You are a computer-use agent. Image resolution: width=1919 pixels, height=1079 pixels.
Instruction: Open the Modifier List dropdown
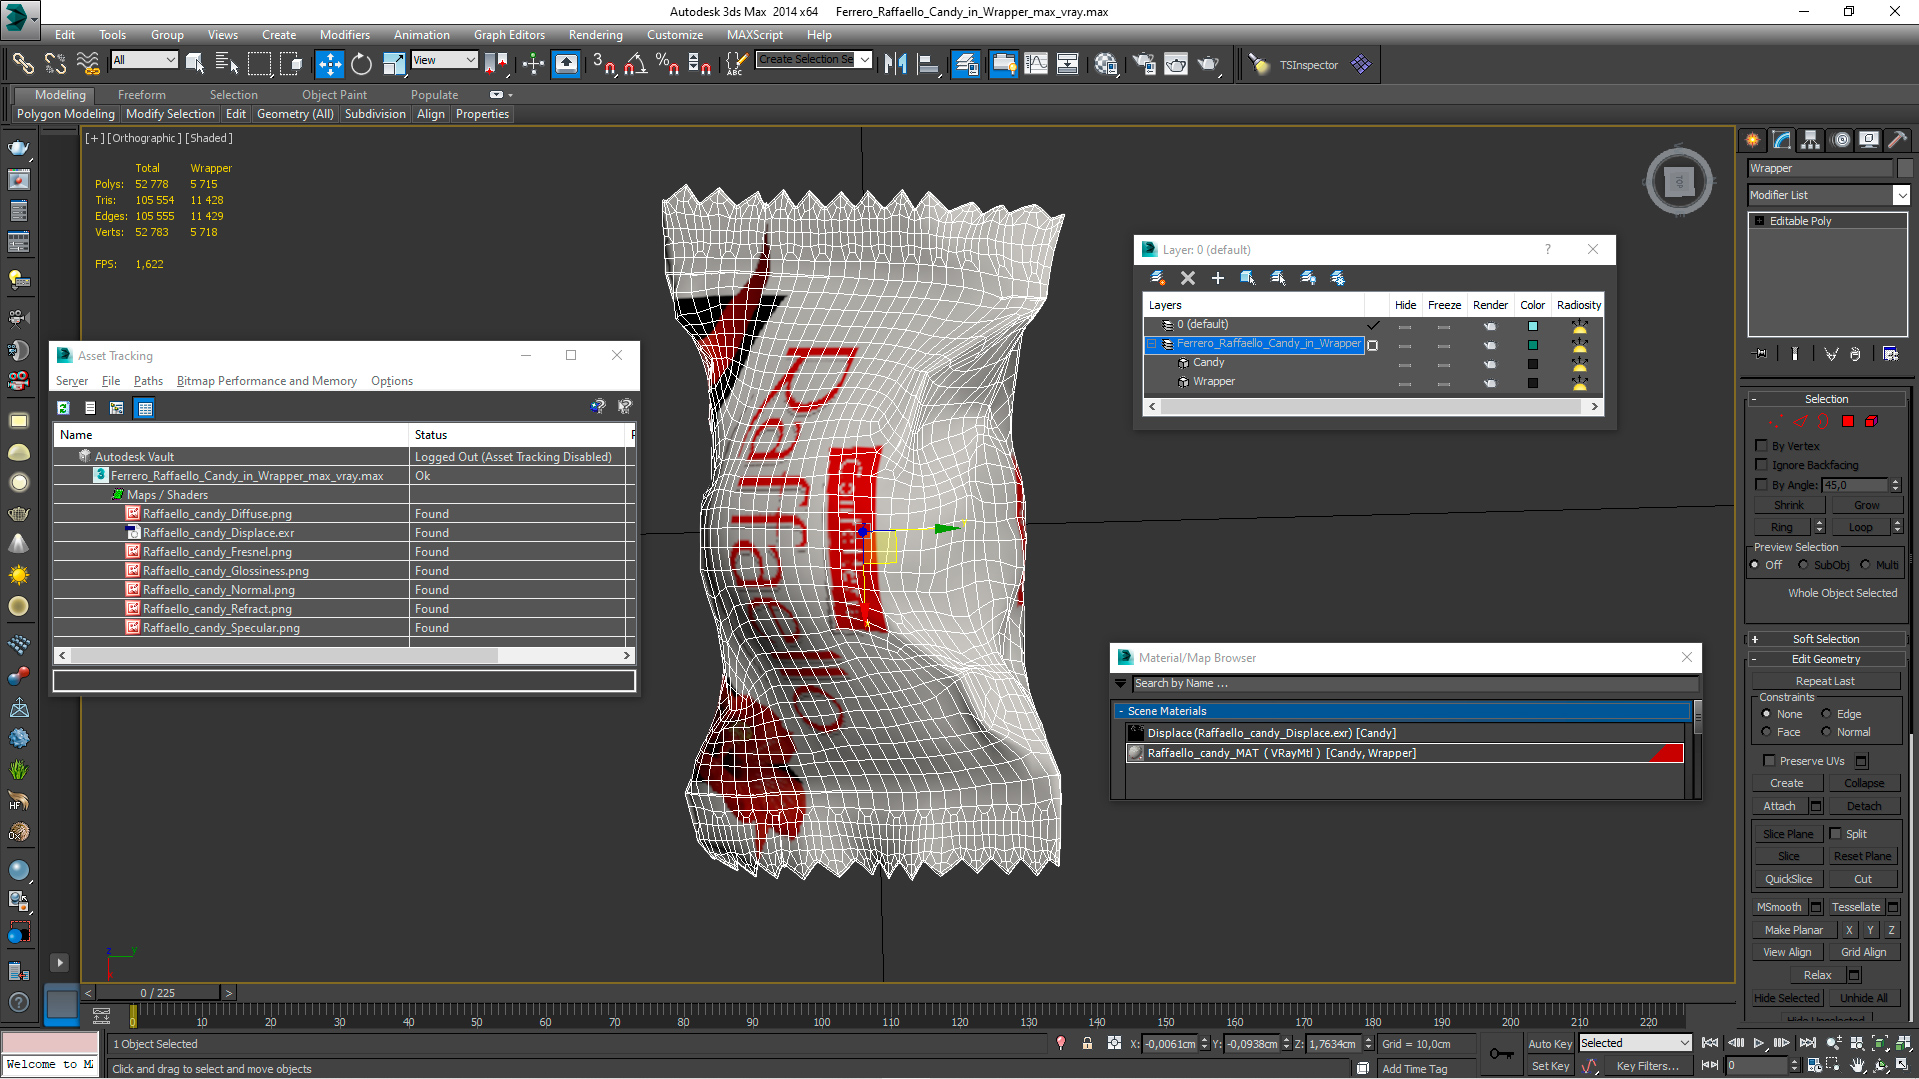[1828, 195]
